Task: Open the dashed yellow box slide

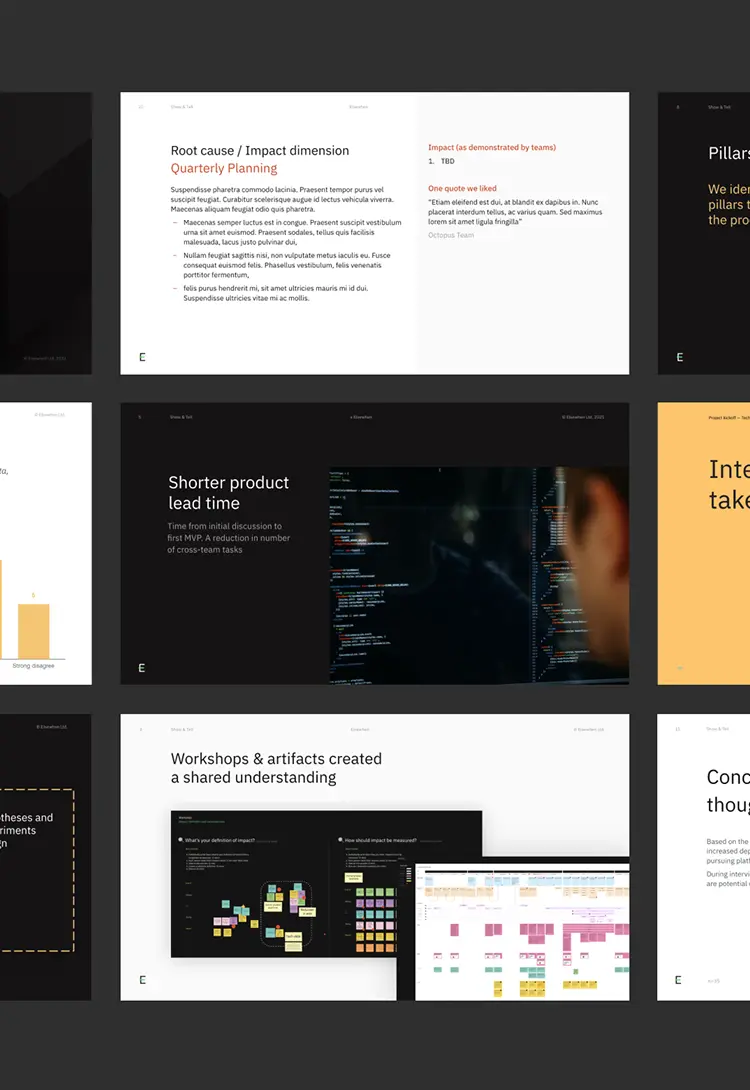Action: point(46,857)
